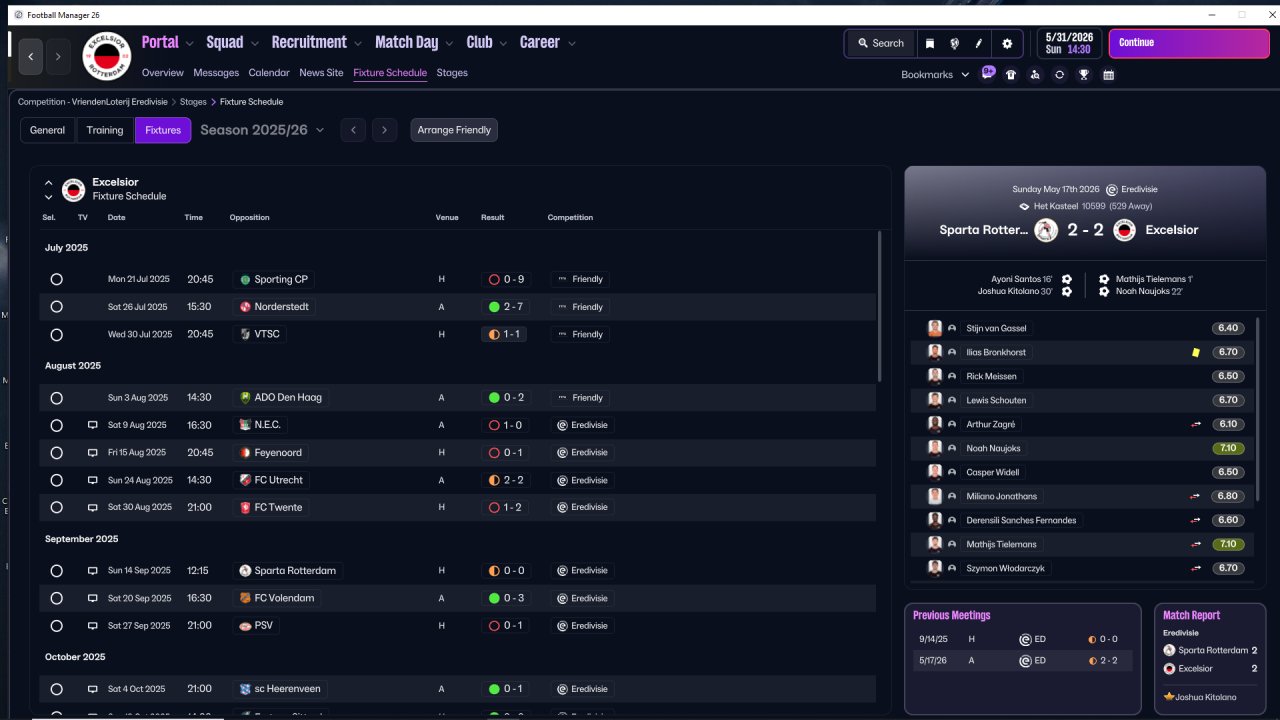Click the world globe icon in top toolbar
Viewport: 1280px width, 720px height.
click(955, 43)
